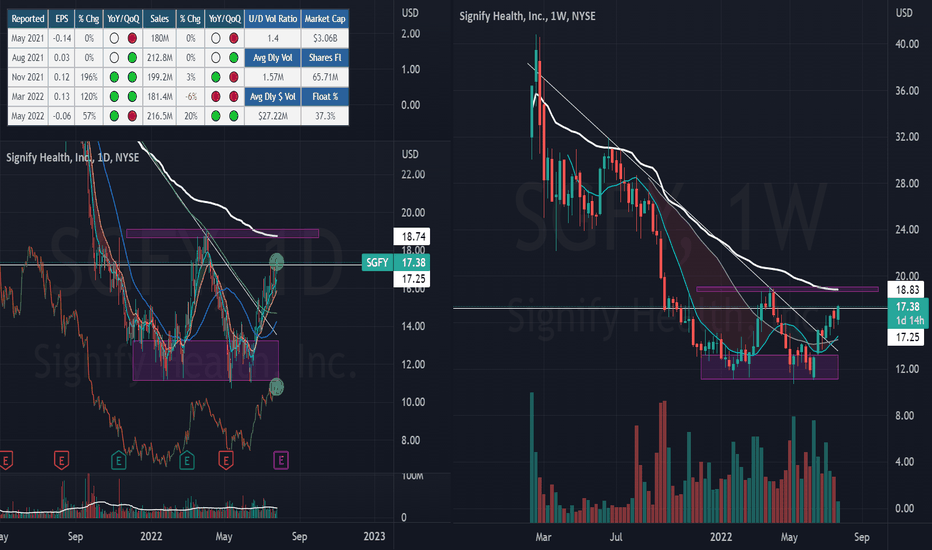The image size is (932, 550).
Task: Click the 65.71M shares float value
Action: 325,77
